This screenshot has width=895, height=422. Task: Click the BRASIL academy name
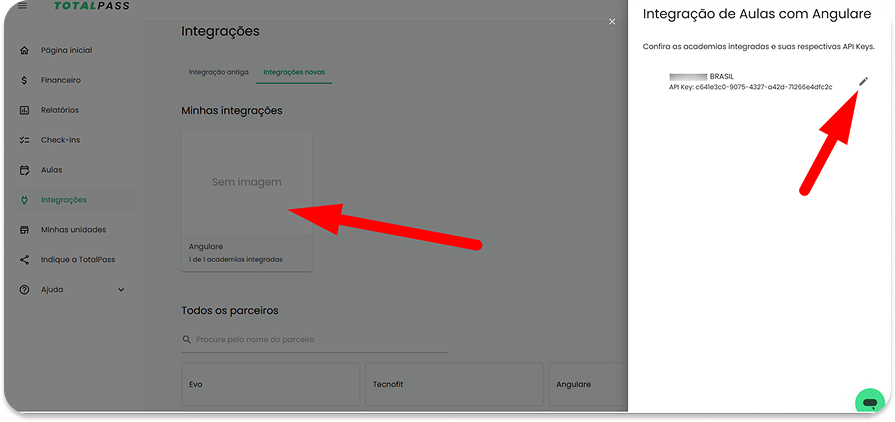[721, 77]
